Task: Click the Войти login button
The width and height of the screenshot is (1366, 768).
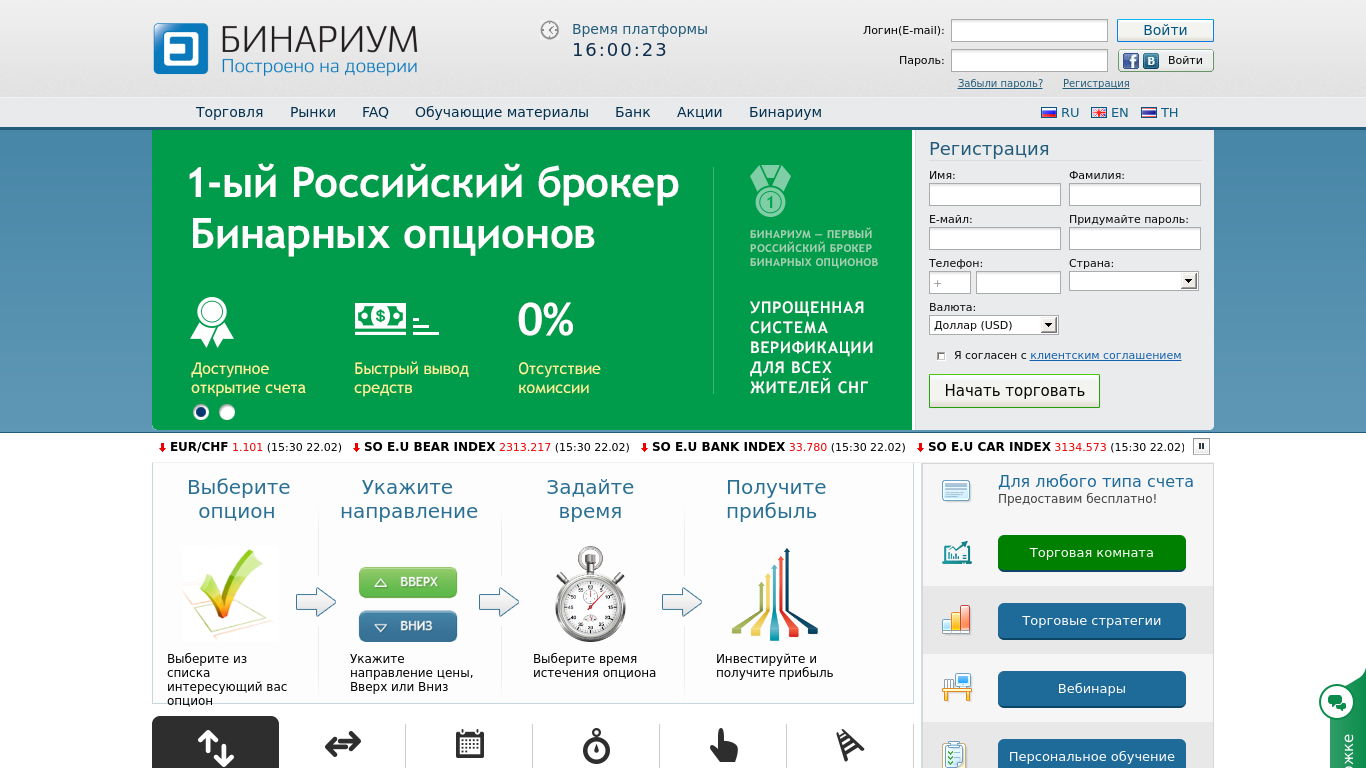Action: 1165,30
